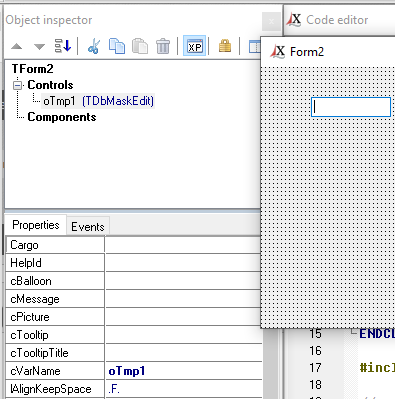Collapse the Controls tree node
Image resolution: width=395 pixels, height=399 pixels.
click(x=17, y=85)
